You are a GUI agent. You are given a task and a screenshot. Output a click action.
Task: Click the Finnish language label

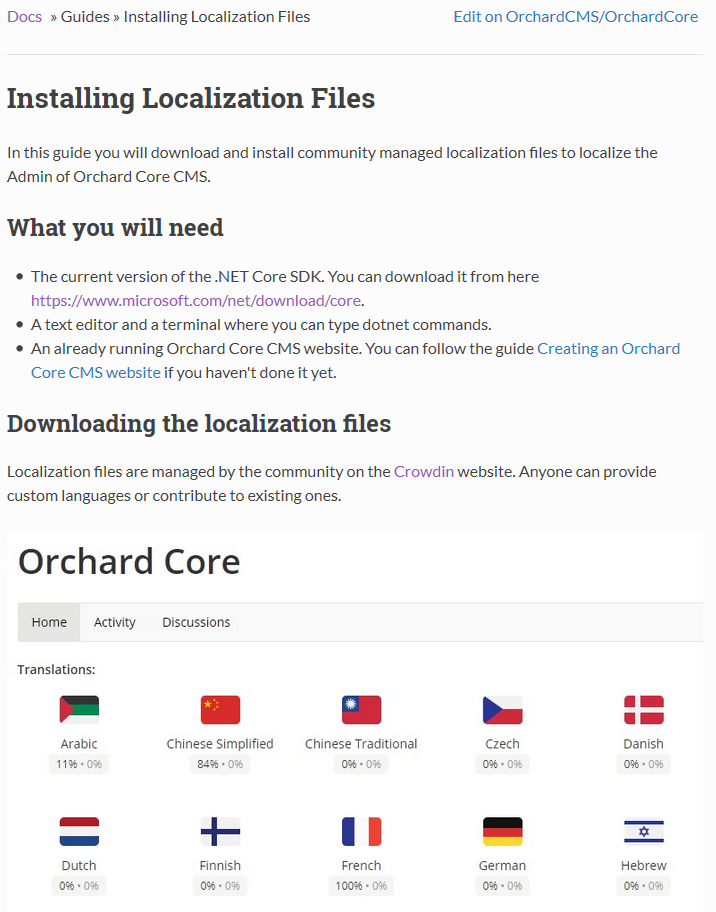point(220,865)
